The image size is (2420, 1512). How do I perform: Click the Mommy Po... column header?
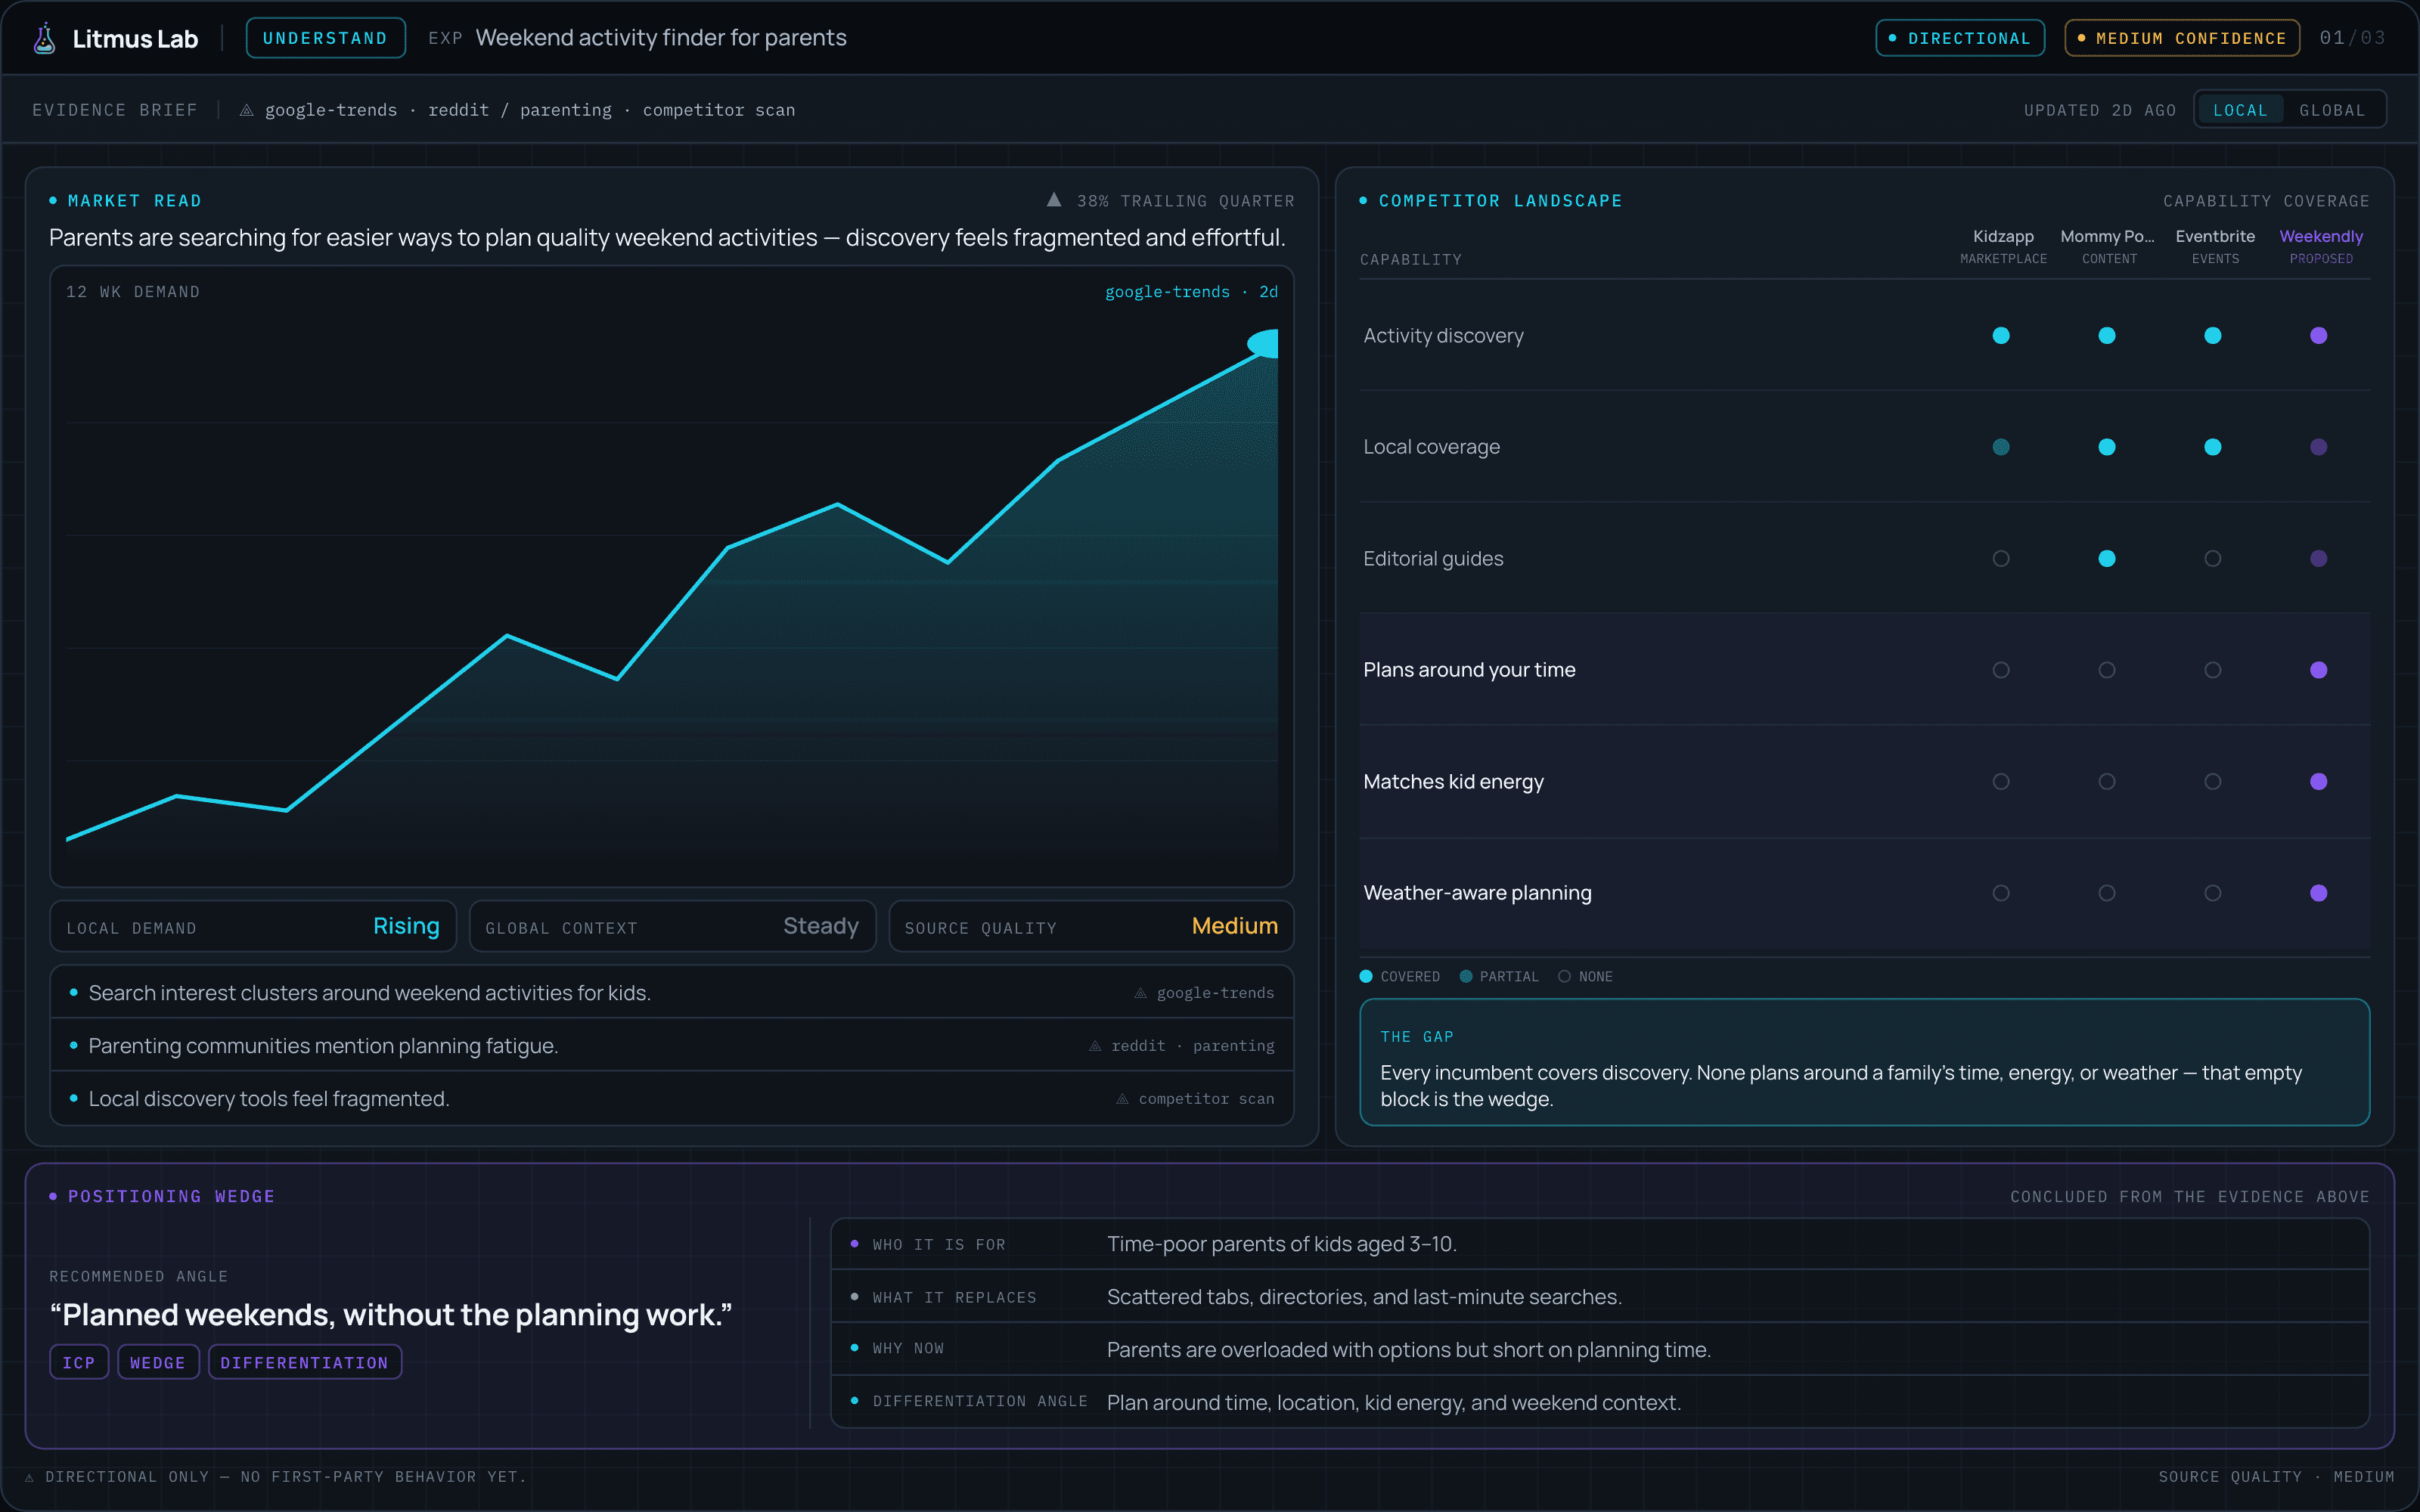(2108, 246)
